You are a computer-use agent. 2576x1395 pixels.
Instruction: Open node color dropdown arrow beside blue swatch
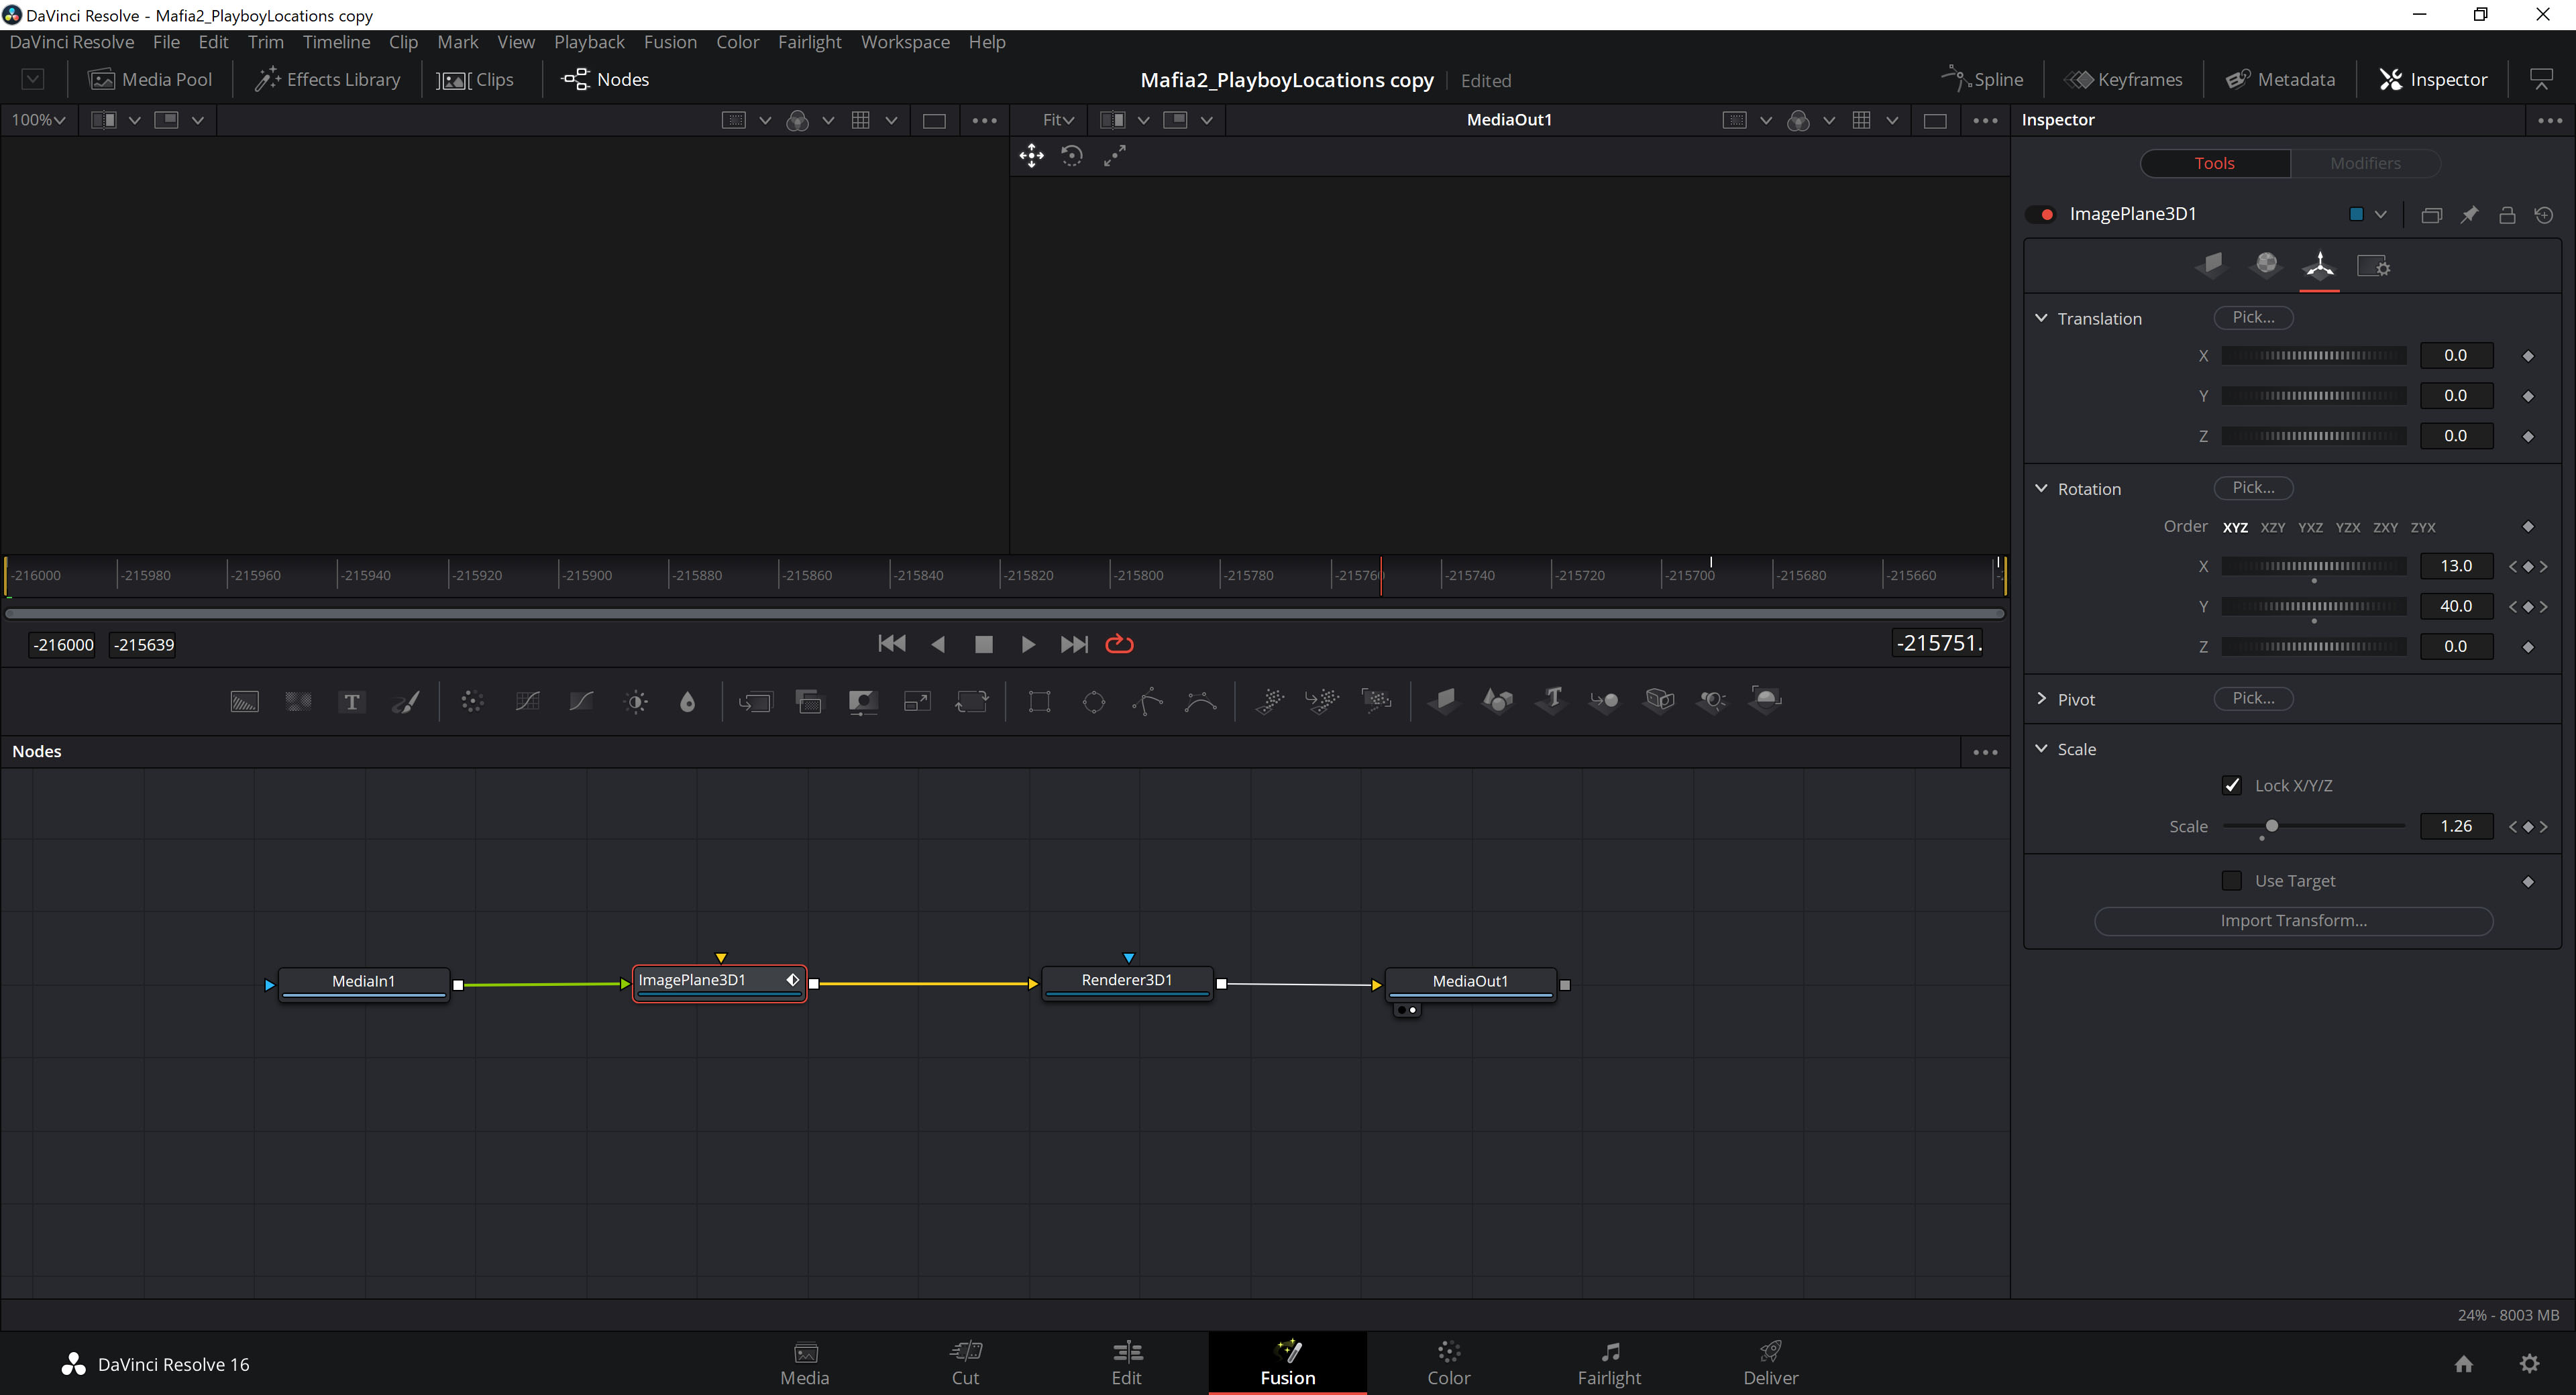tap(2381, 215)
